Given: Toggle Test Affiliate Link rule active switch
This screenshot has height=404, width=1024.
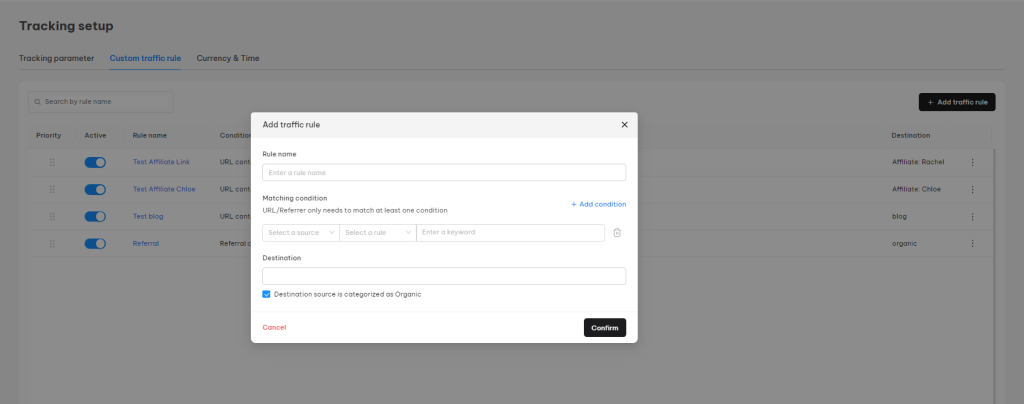Looking at the screenshot, I should (95, 162).
